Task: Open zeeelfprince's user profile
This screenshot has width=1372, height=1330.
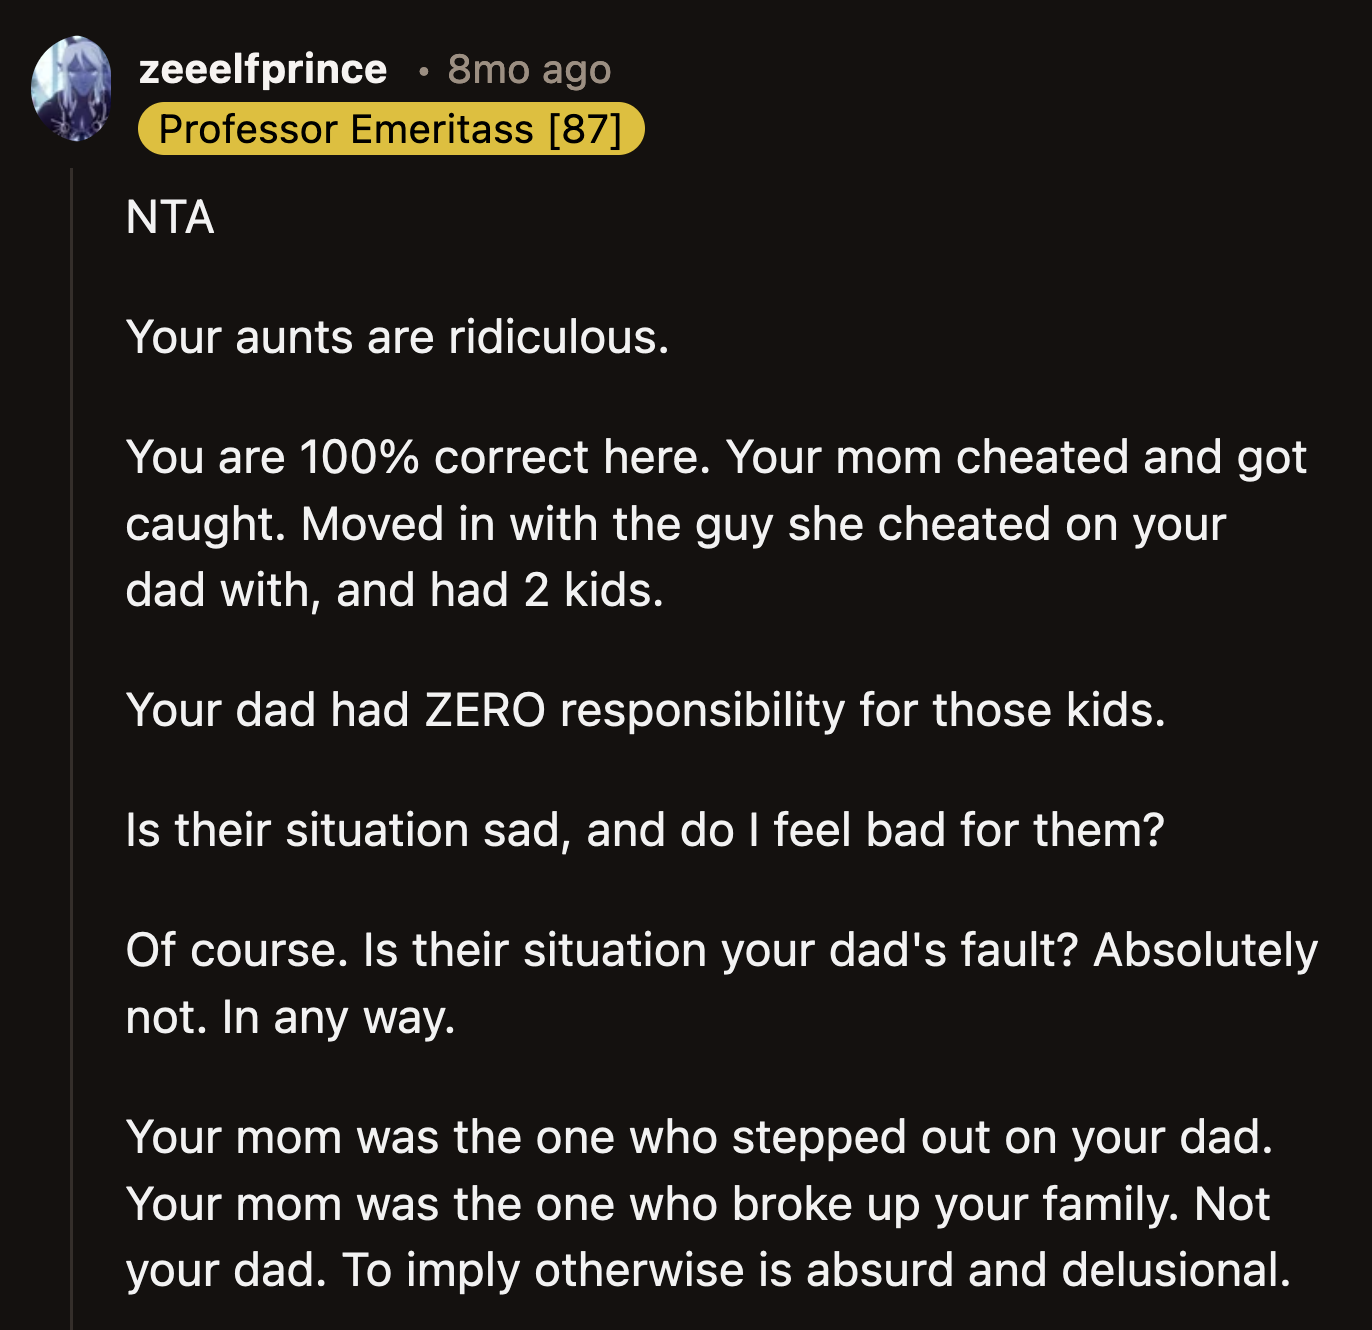Action: click(262, 68)
